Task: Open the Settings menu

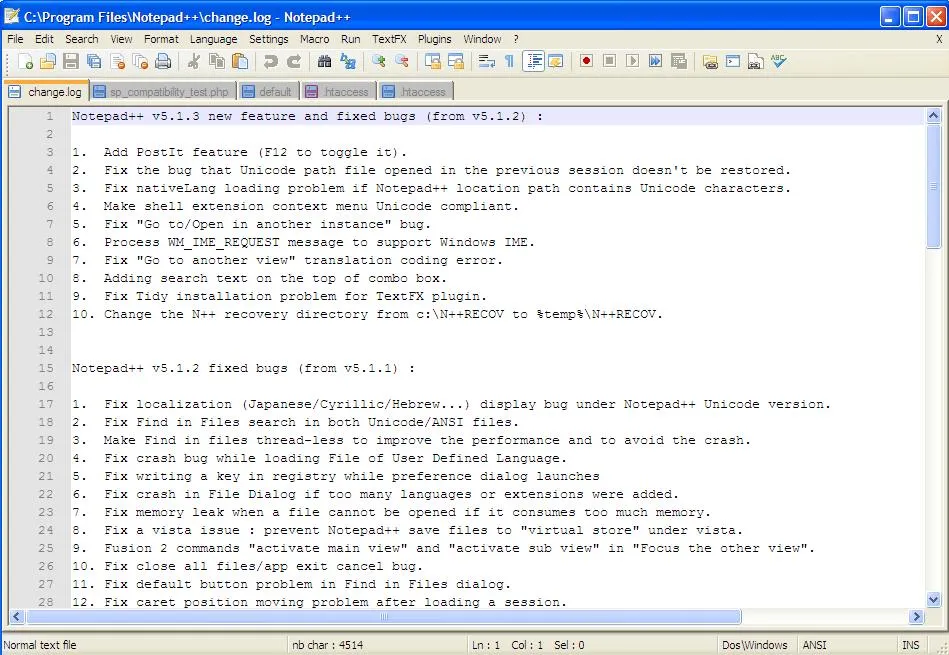Action: coord(269,39)
